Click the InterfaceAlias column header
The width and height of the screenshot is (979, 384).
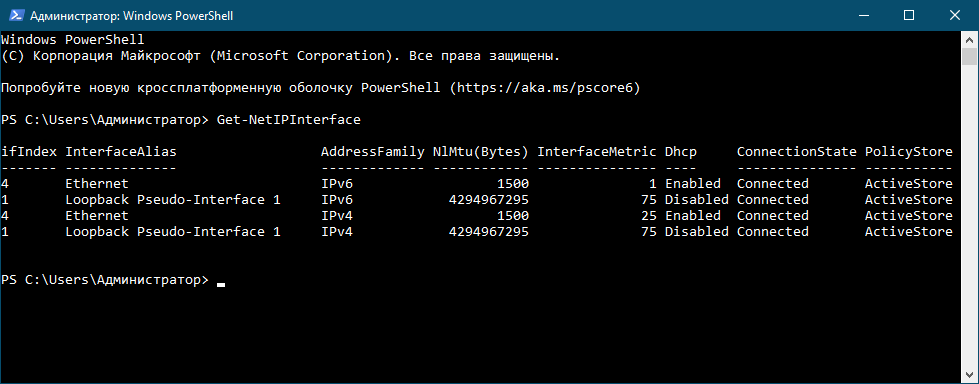coord(121,152)
